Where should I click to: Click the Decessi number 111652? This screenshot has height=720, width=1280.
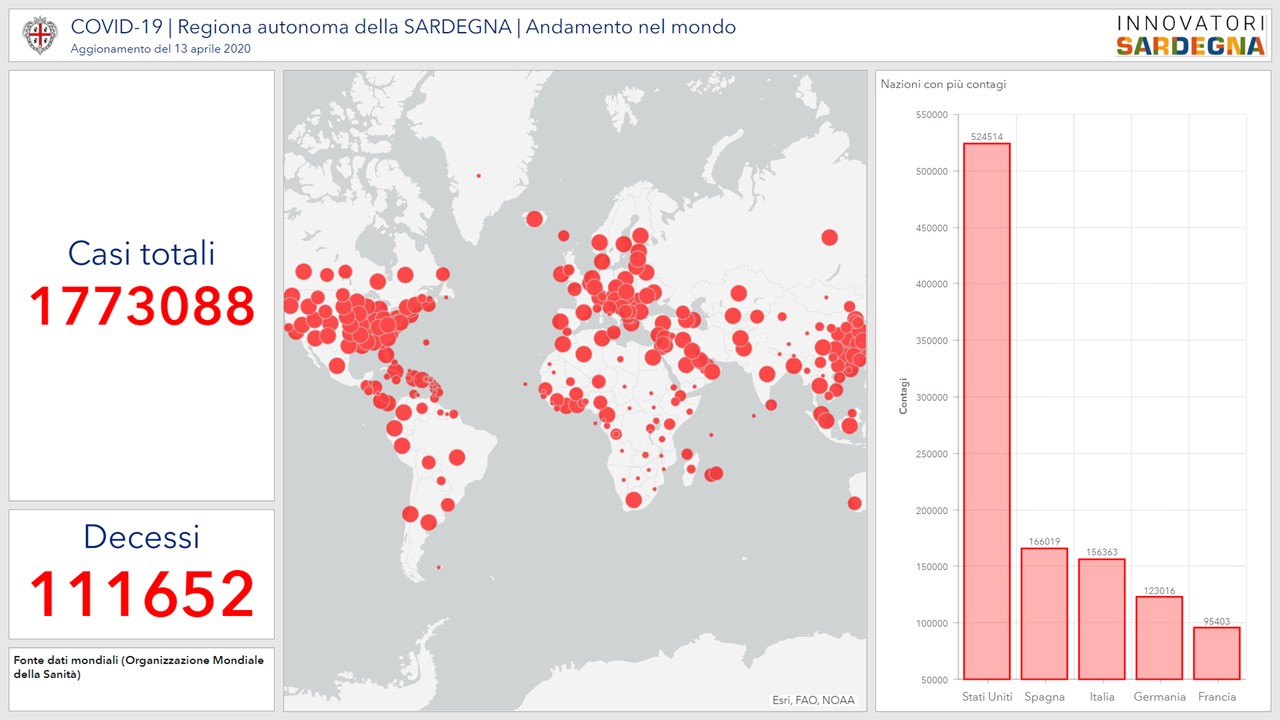coord(141,594)
